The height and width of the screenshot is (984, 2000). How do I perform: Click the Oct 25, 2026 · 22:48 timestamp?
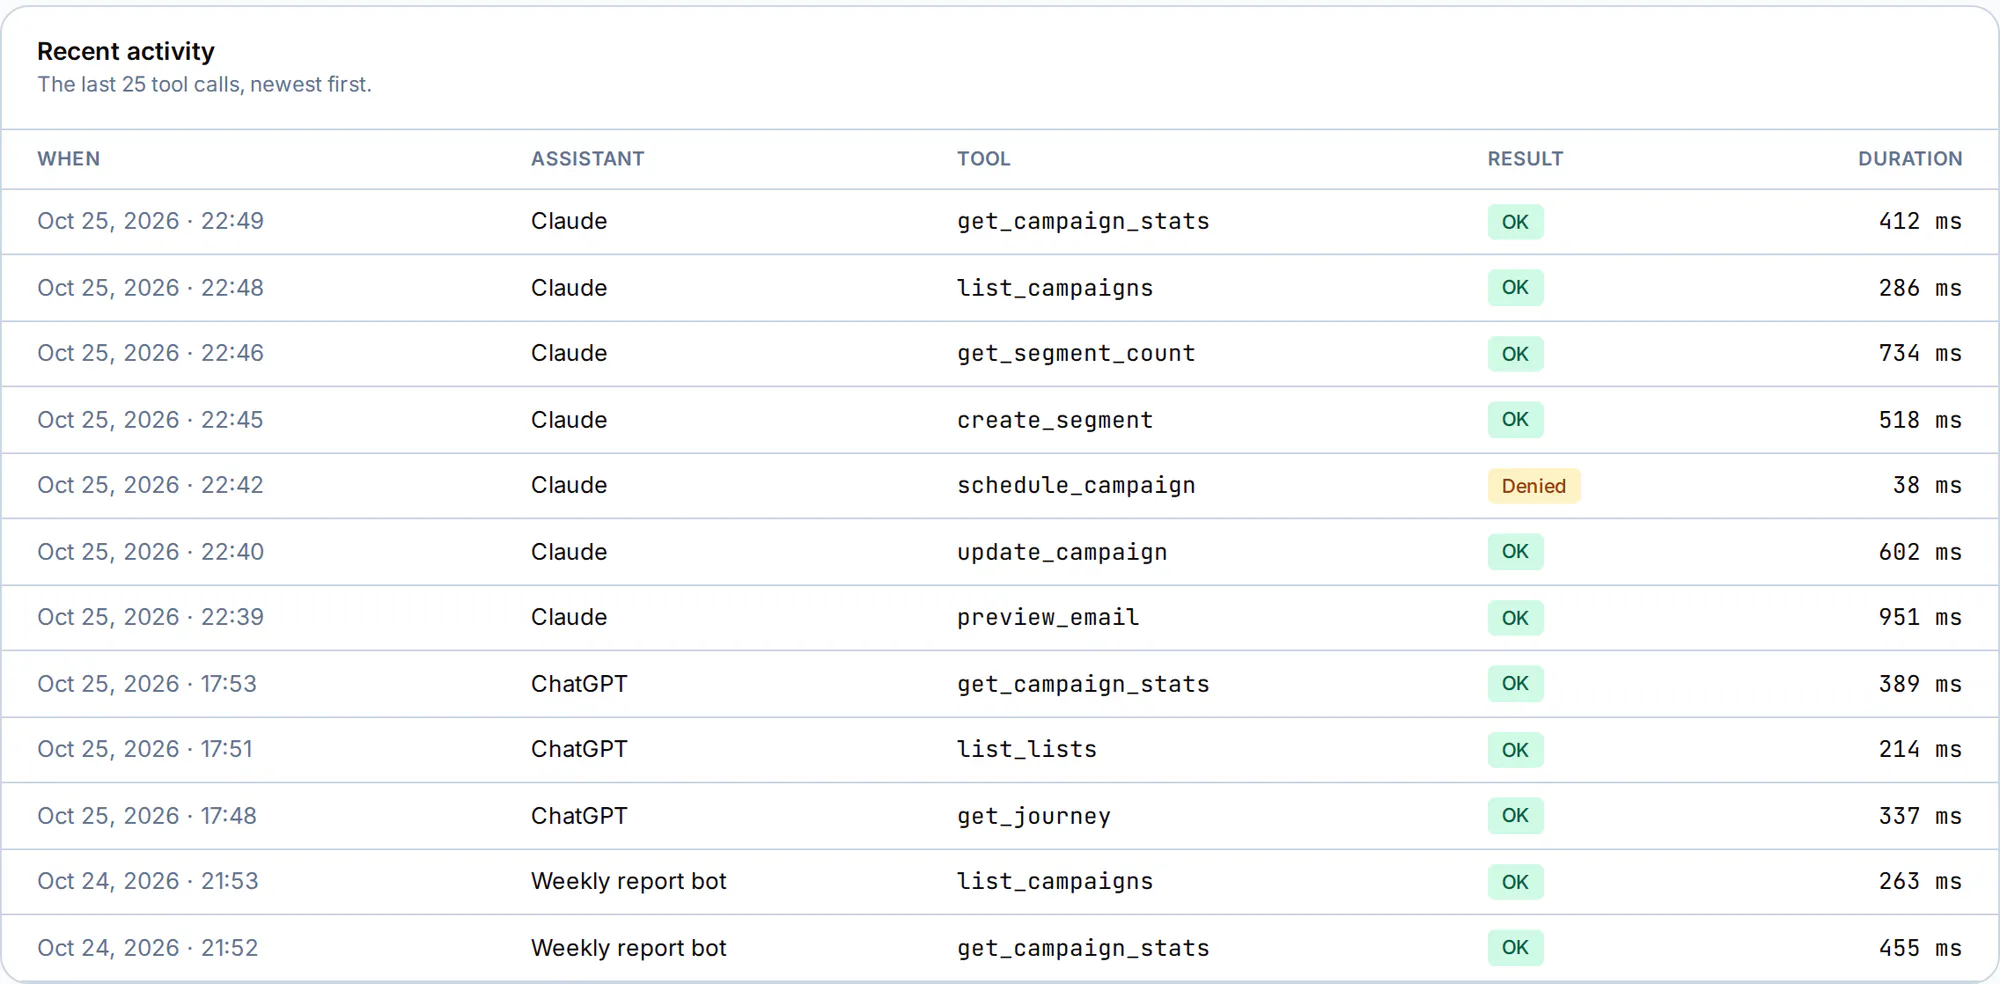[x=151, y=288]
